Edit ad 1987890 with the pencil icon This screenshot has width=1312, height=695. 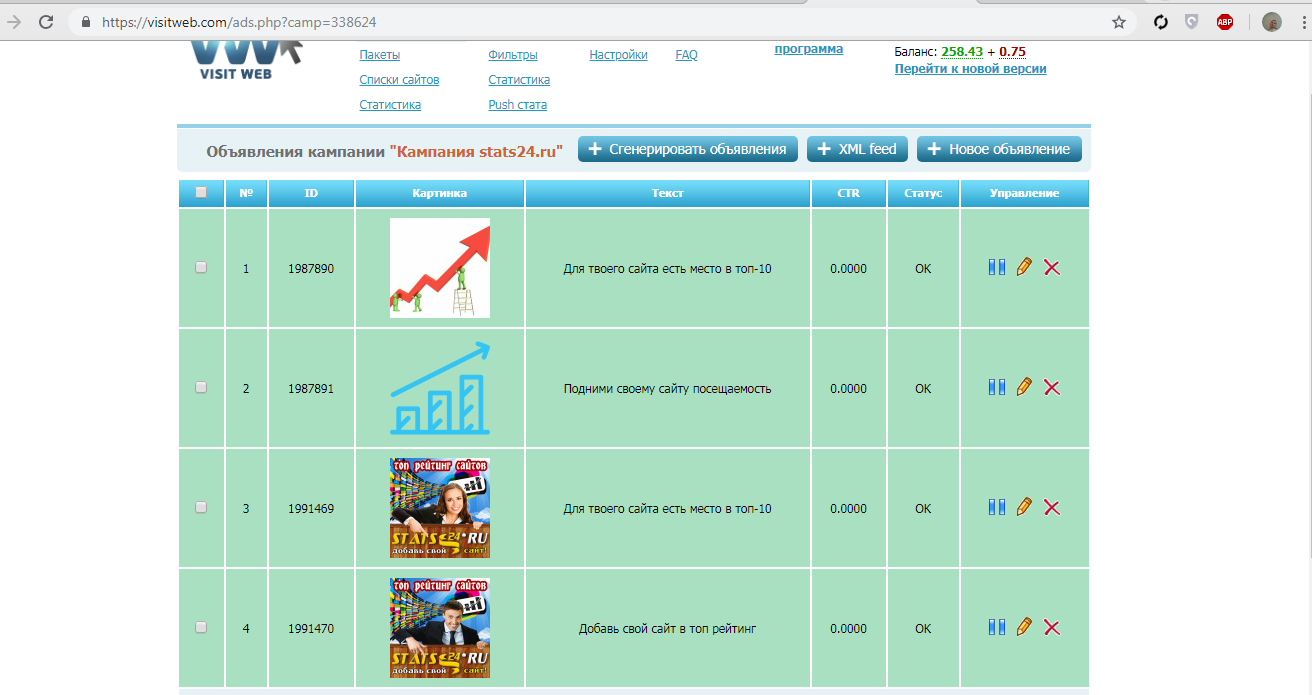(1023, 268)
